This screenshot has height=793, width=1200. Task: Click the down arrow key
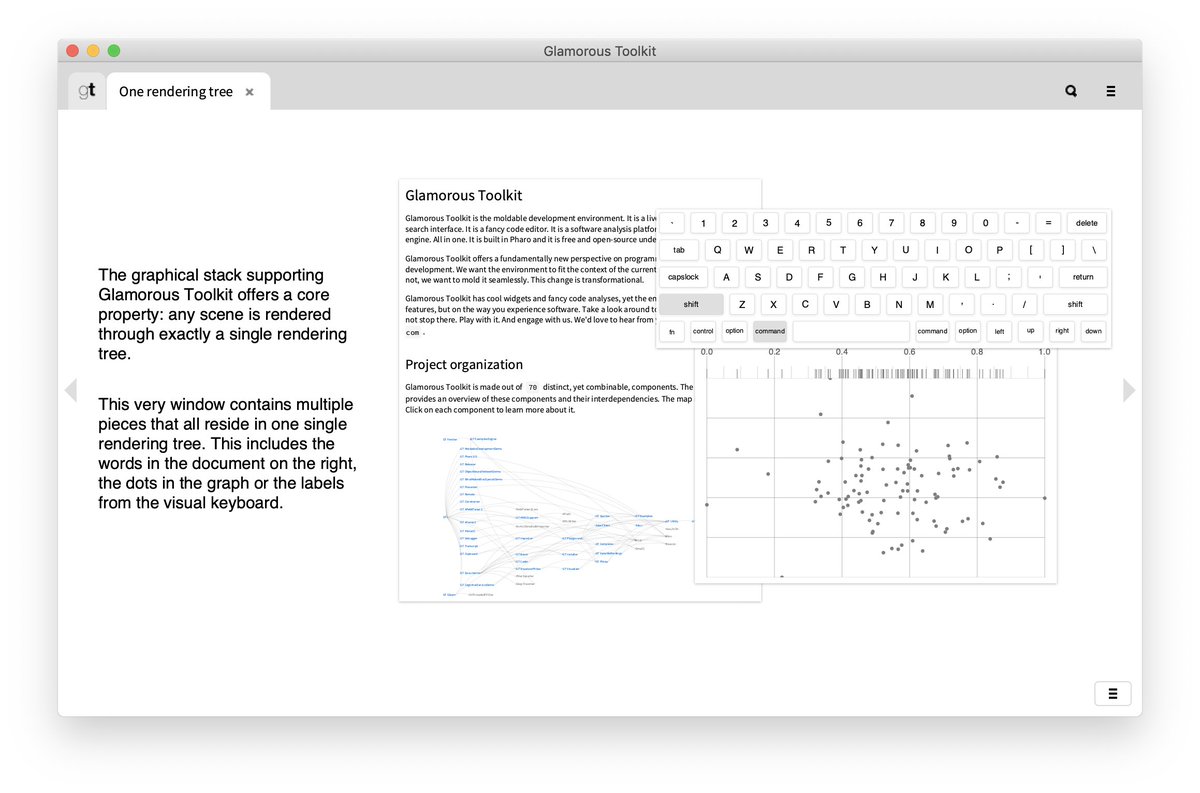pyautogui.click(x=1094, y=331)
